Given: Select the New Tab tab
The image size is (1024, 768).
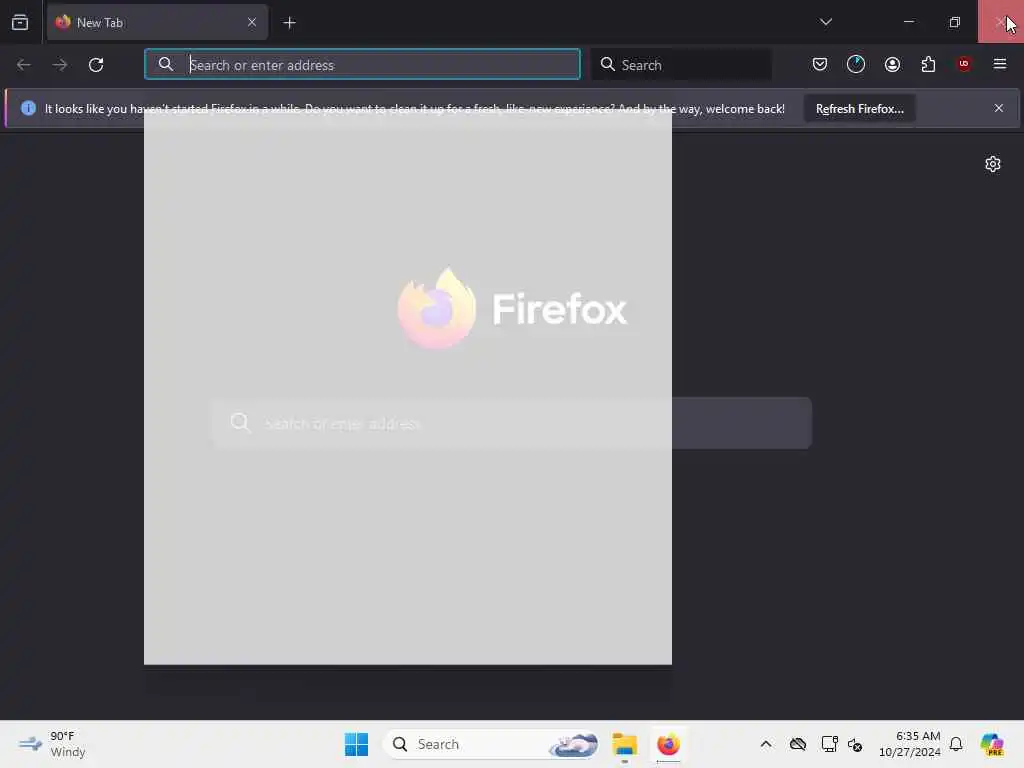Looking at the screenshot, I should (x=157, y=22).
